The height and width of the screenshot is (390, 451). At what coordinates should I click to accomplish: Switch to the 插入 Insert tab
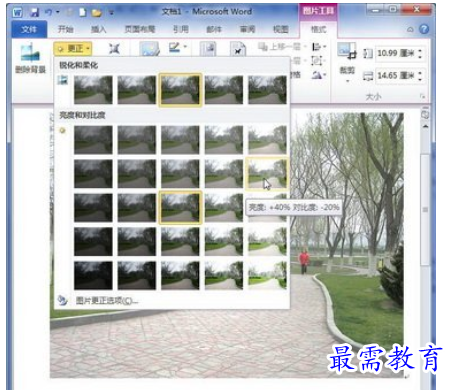click(98, 29)
